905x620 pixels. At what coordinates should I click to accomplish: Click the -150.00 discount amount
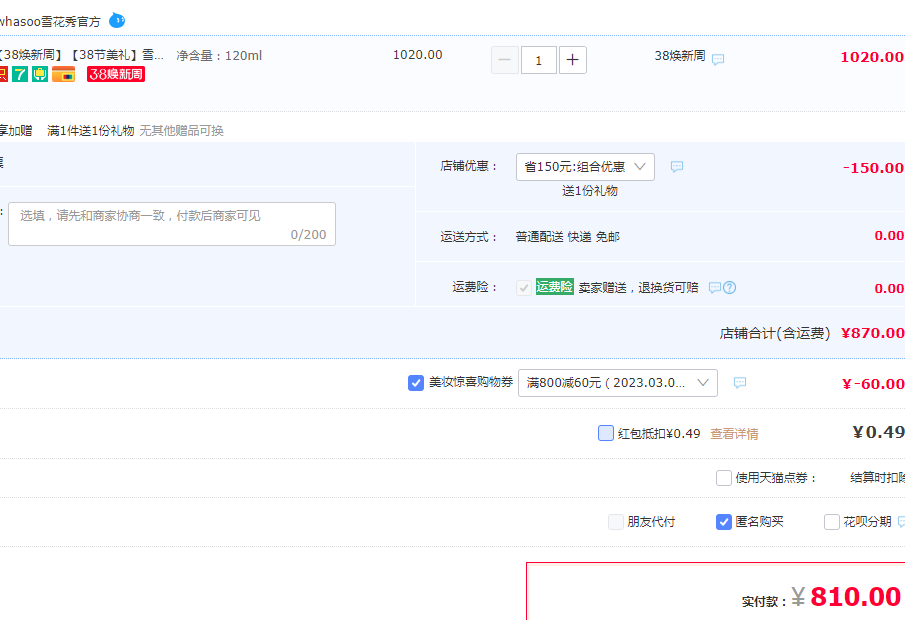(873, 168)
